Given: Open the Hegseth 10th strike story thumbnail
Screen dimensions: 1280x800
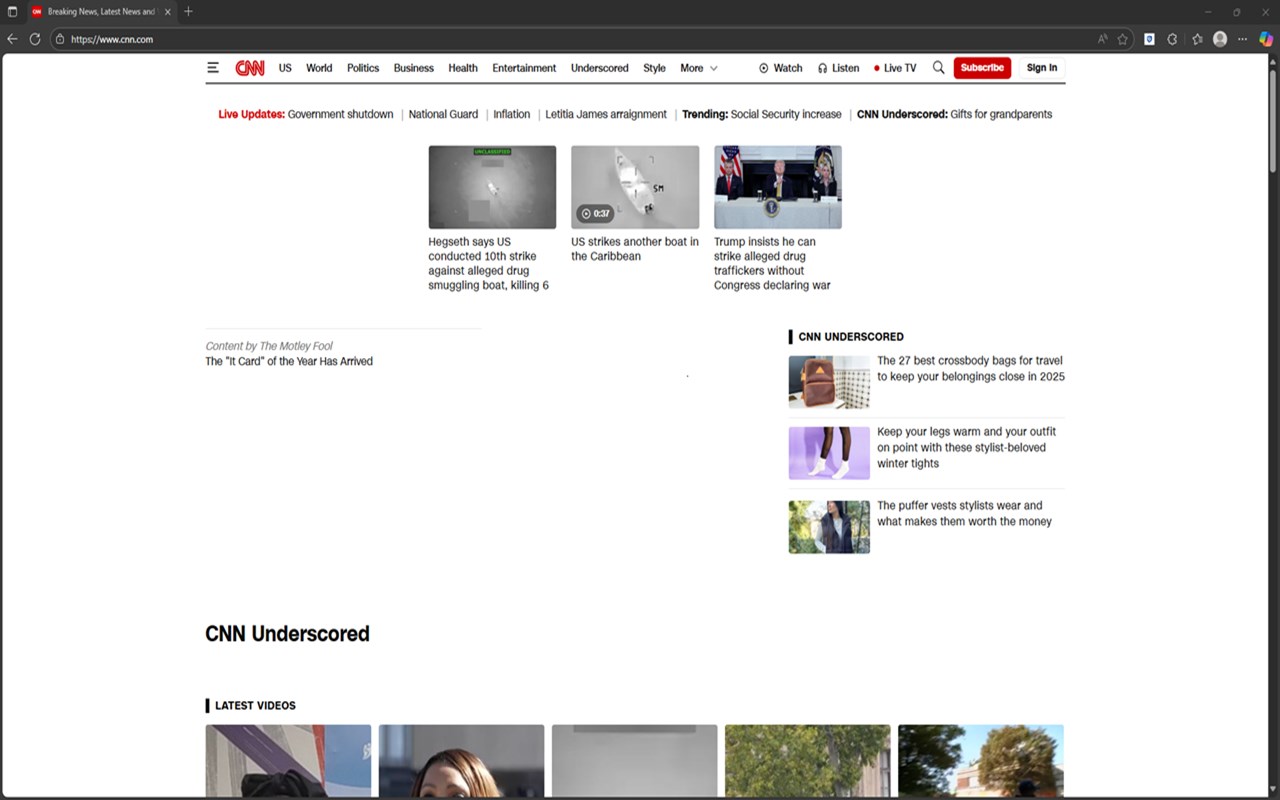Looking at the screenshot, I should [492, 187].
